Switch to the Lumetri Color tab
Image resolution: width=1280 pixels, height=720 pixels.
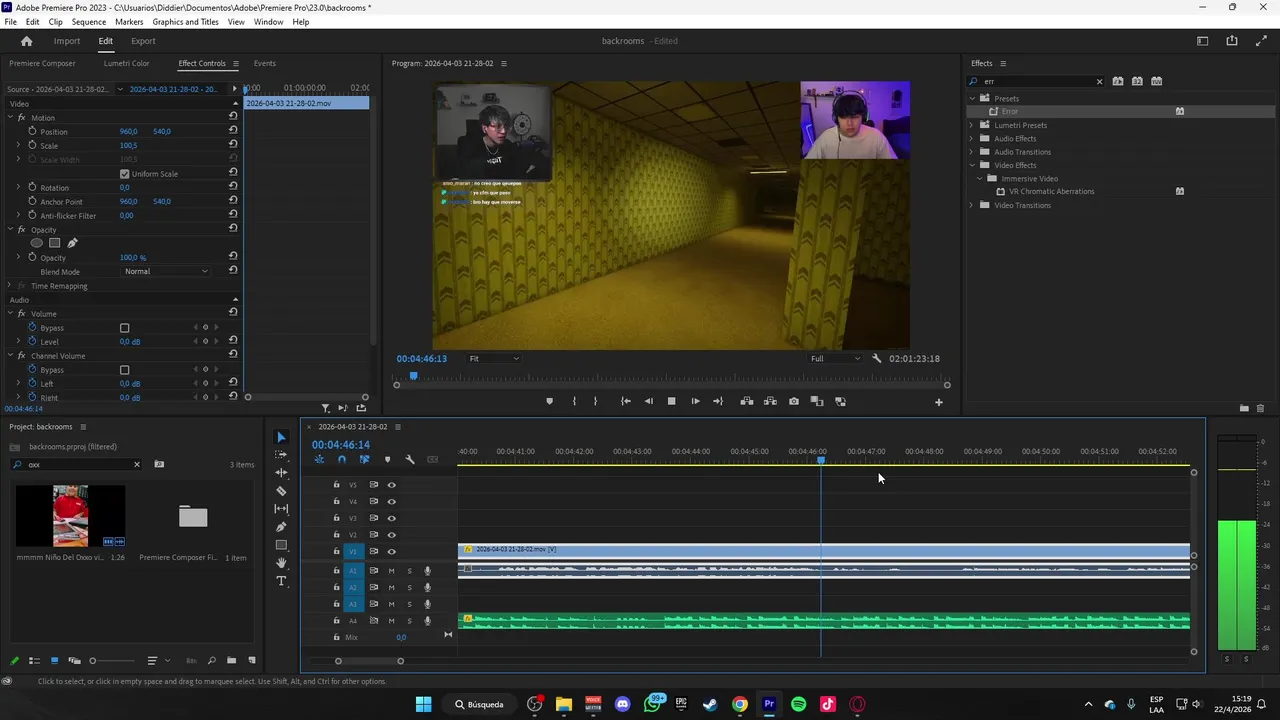[126, 64]
